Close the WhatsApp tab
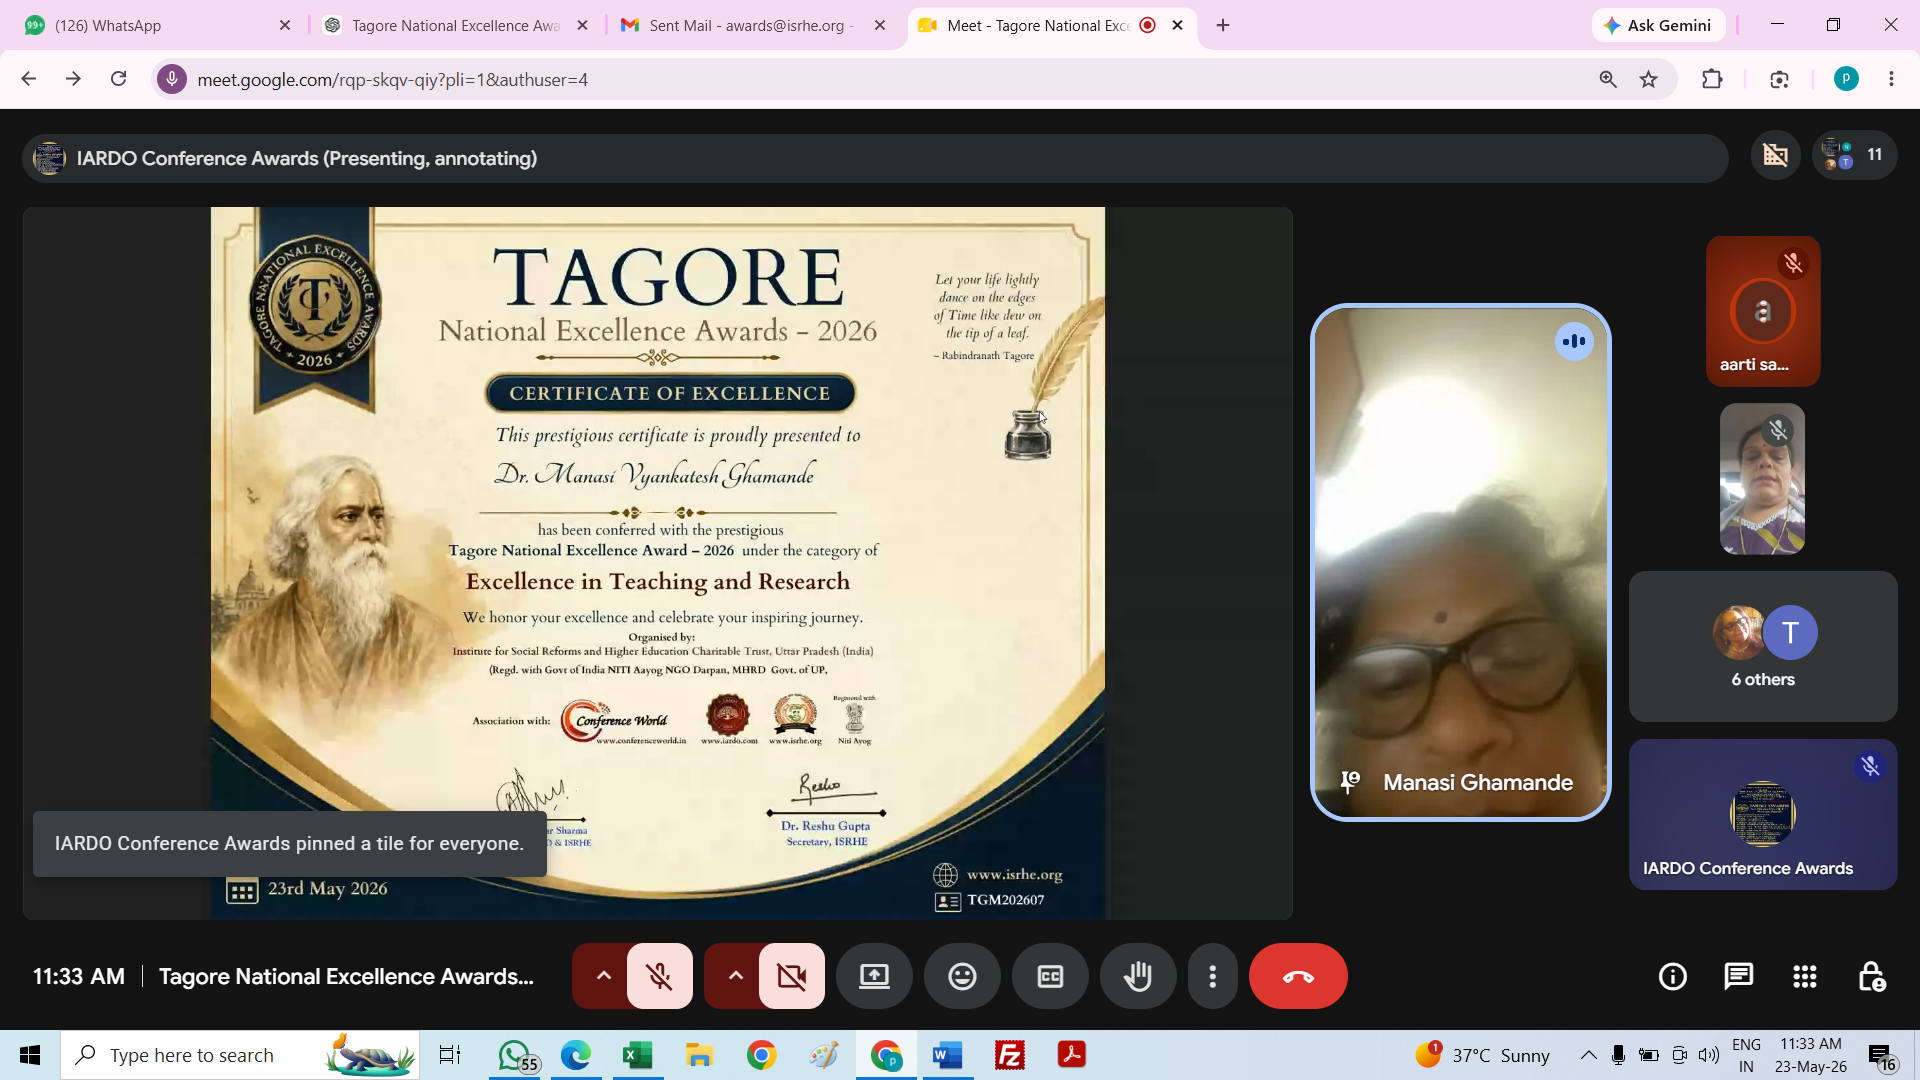The width and height of the screenshot is (1920, 1080). (x=285, y=25)
